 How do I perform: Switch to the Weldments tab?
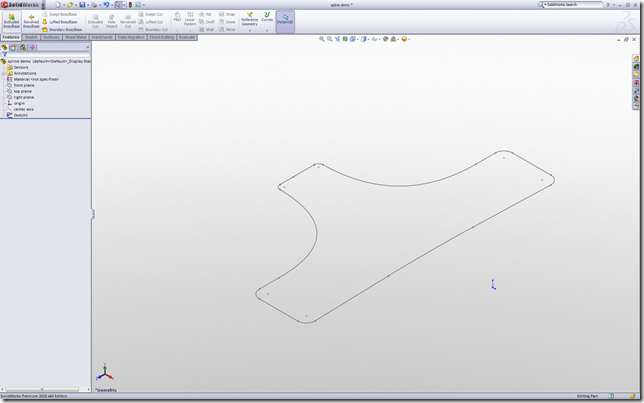102,37
